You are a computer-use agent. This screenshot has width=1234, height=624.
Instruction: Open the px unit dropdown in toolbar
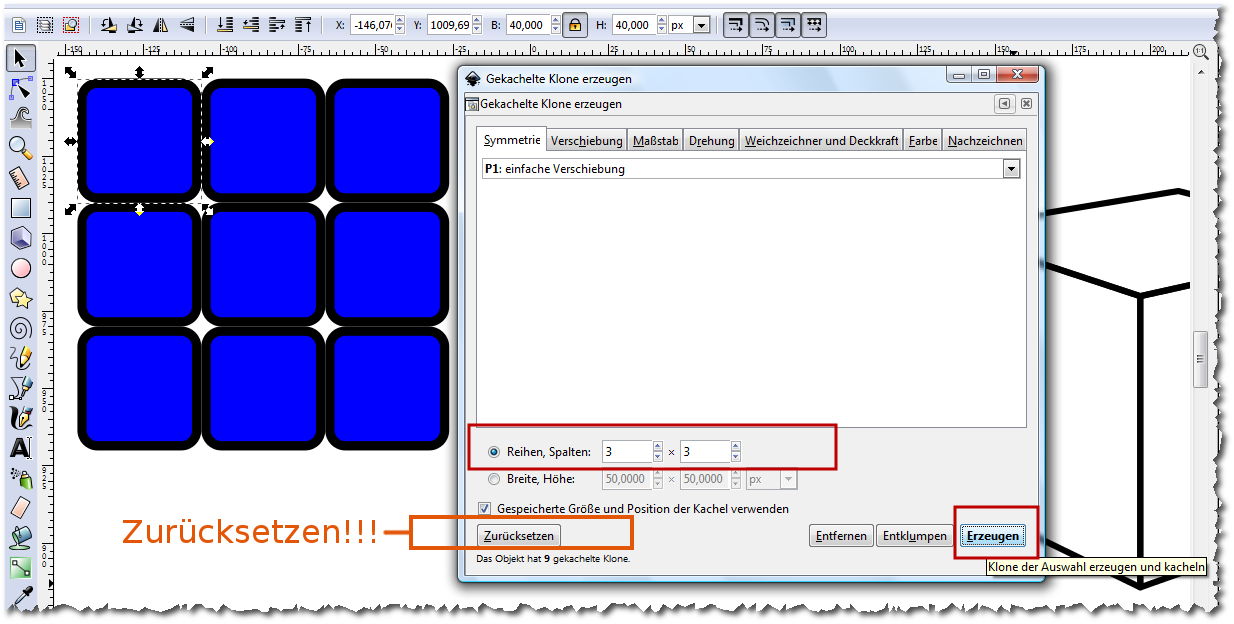click(701, 25)
